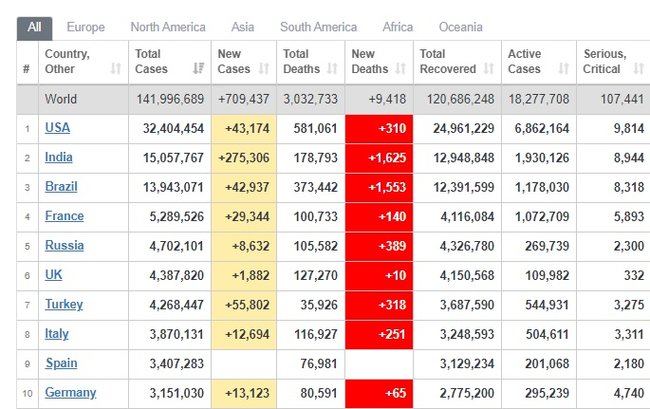Open Brazil country details link

click(60, 187)
